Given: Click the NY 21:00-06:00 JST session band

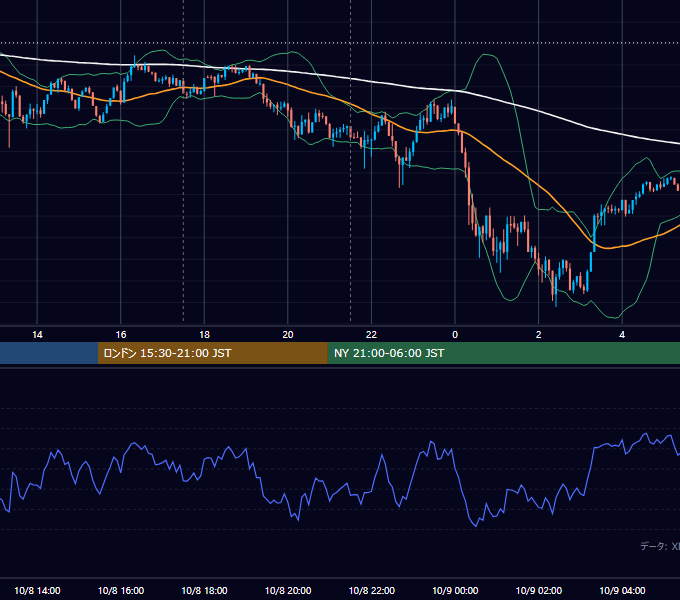Looking at the screenshot, I should pos(503,353).
